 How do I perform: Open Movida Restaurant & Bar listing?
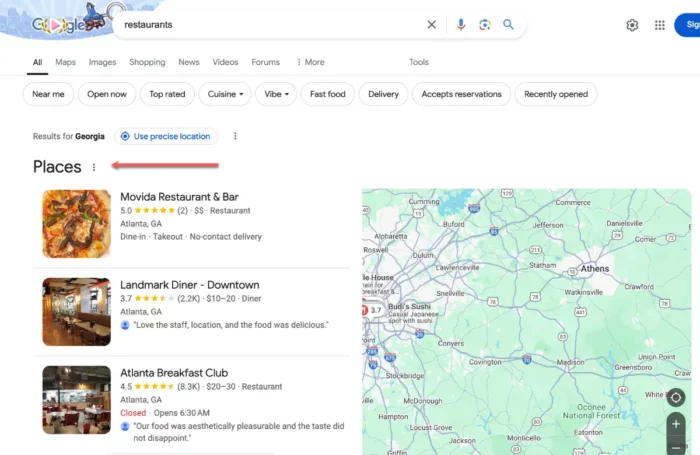coord(179,197)
